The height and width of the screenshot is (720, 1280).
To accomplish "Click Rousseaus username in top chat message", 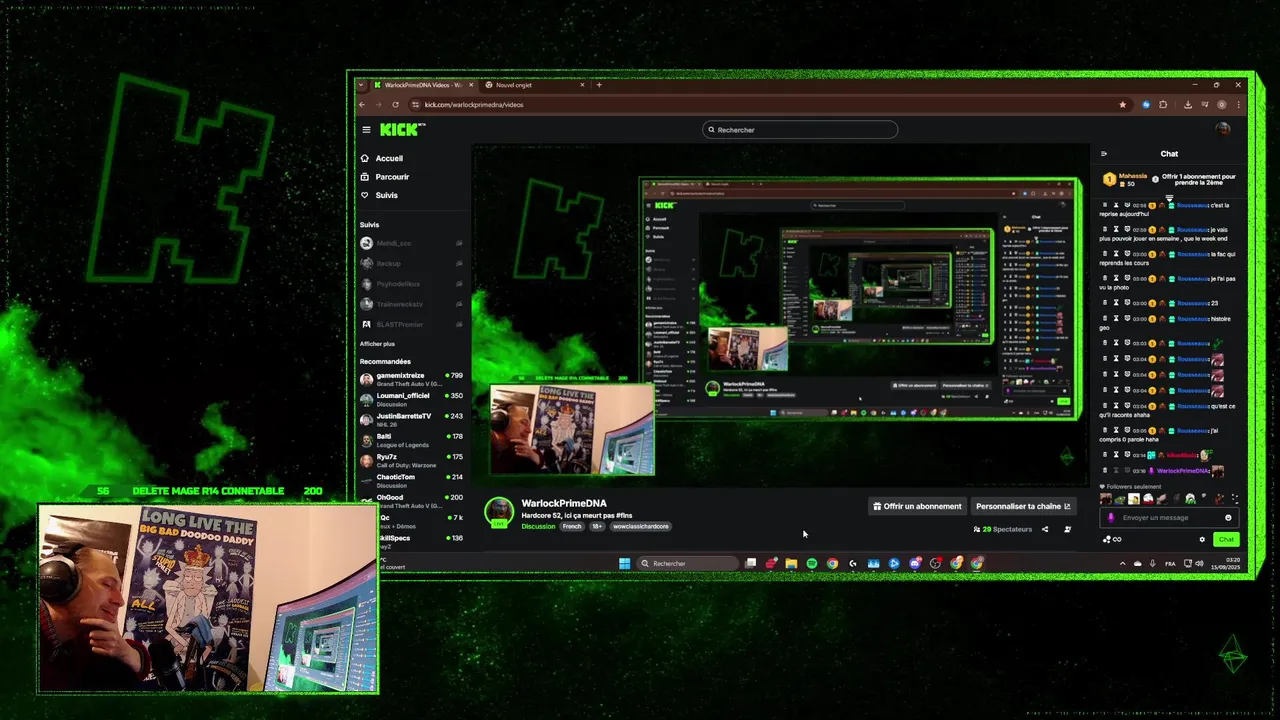I will [x=1193, y=205].
